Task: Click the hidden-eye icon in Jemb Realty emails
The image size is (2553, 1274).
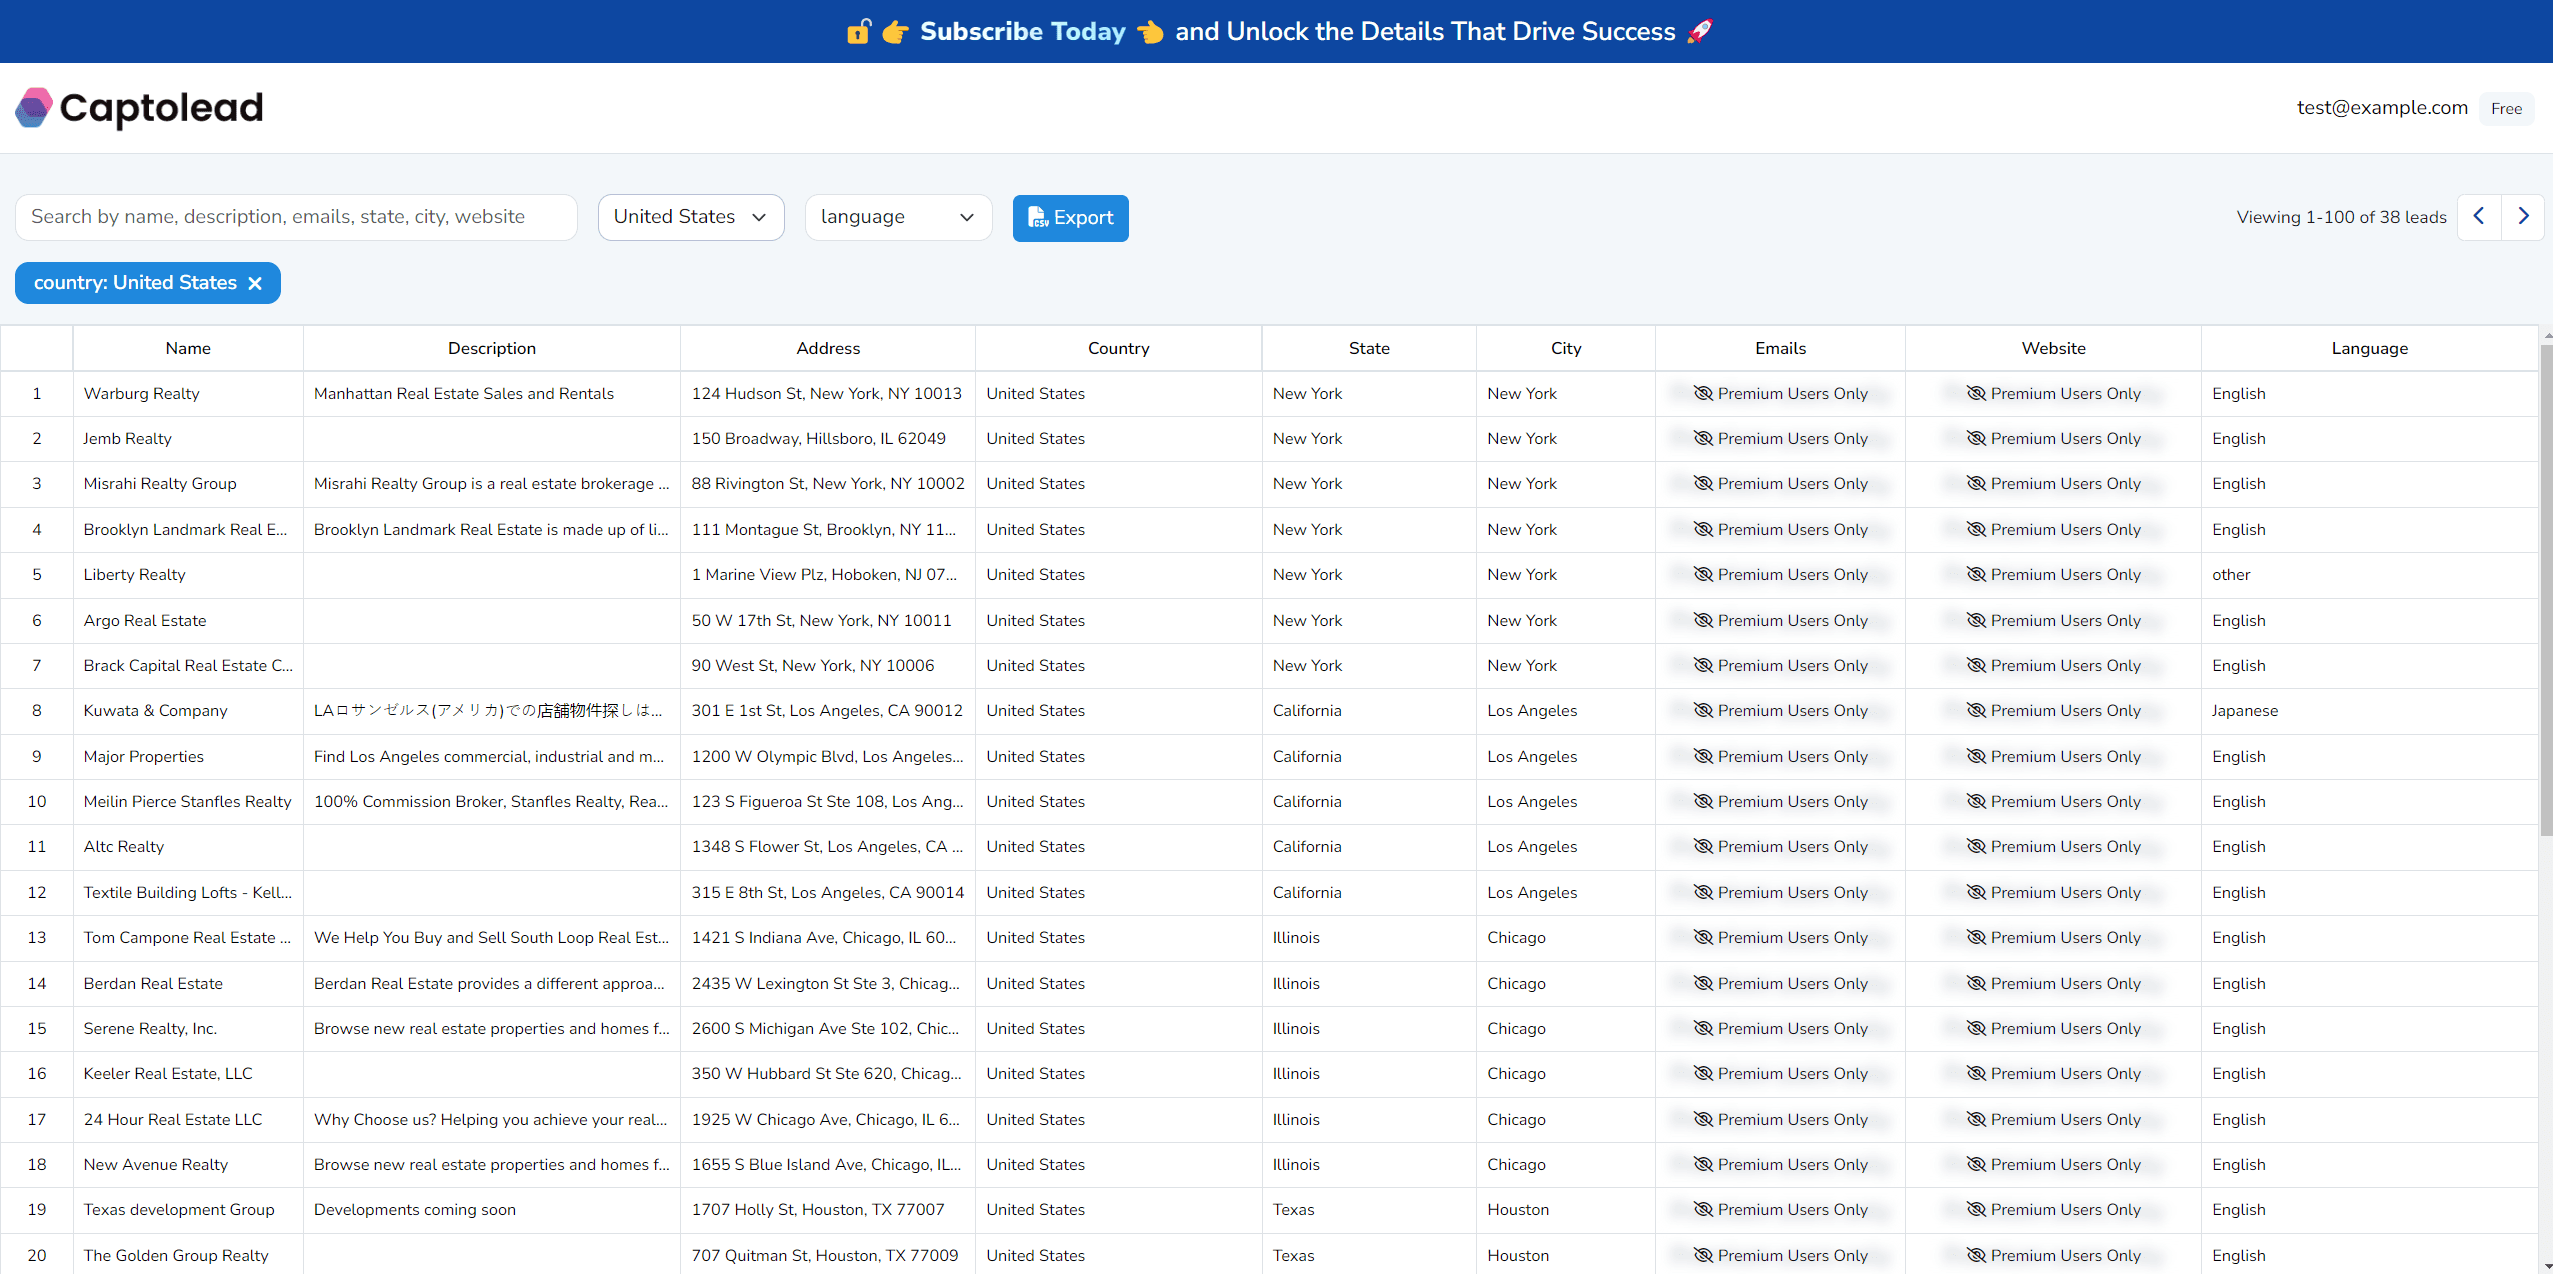Action: [x=1703, y=438]
